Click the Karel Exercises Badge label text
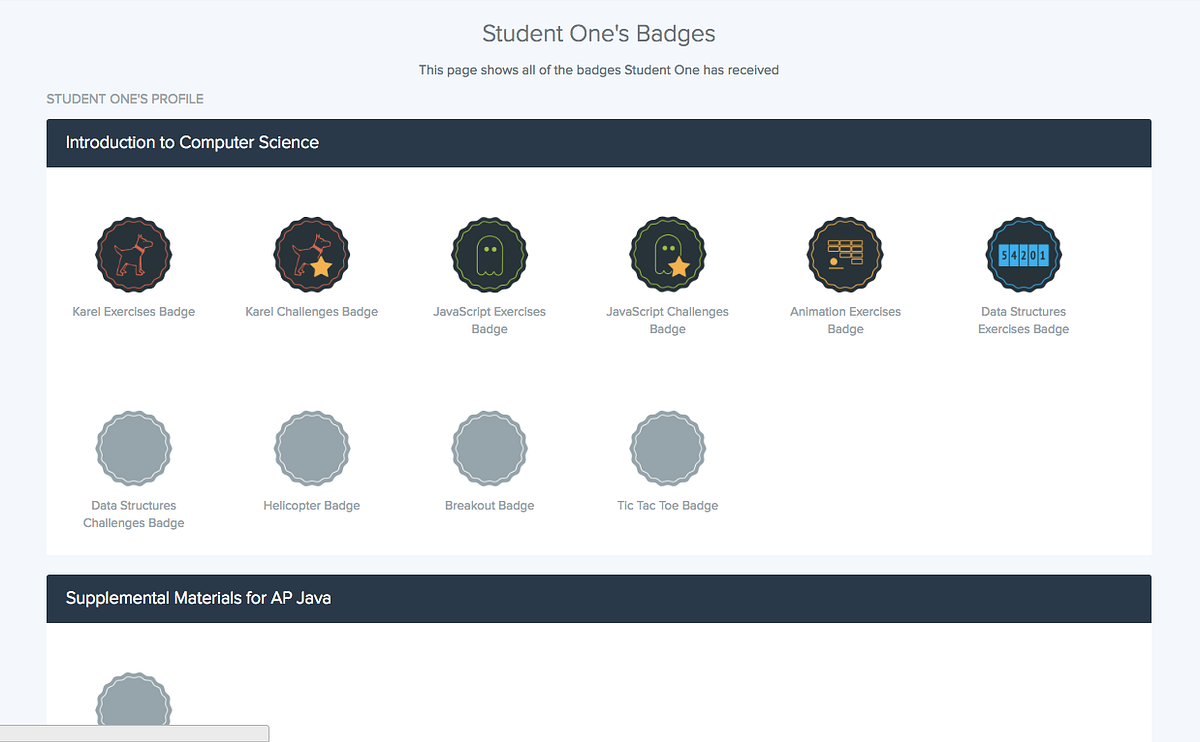 (x=133, y=311)
